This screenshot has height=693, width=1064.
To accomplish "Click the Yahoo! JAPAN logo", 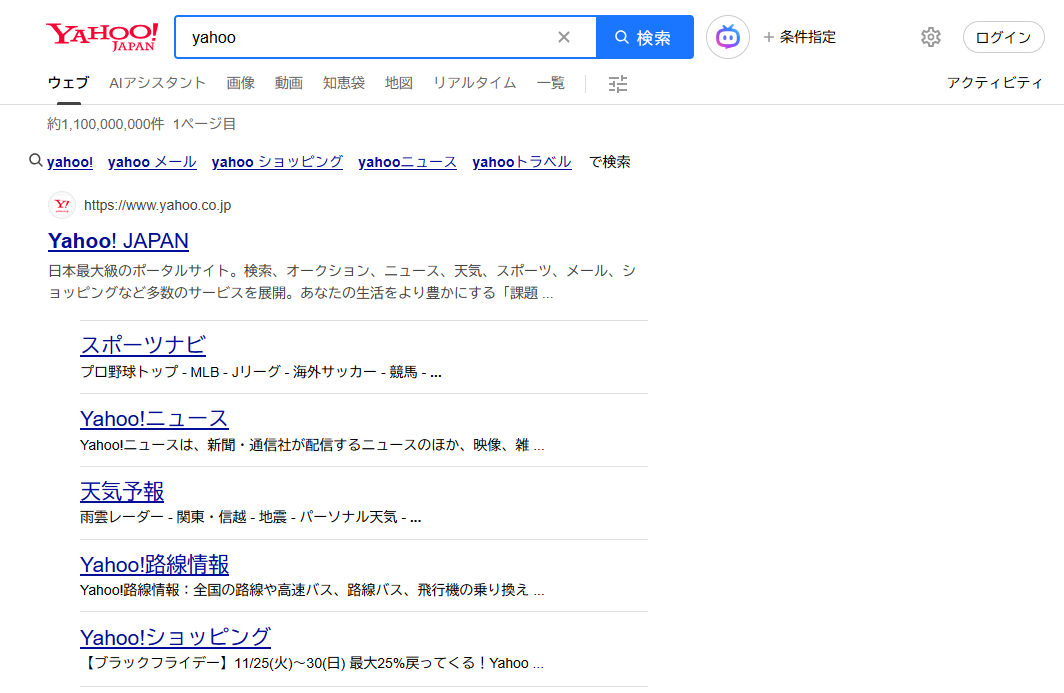I will pyautogui.click(x=101, y=37).
